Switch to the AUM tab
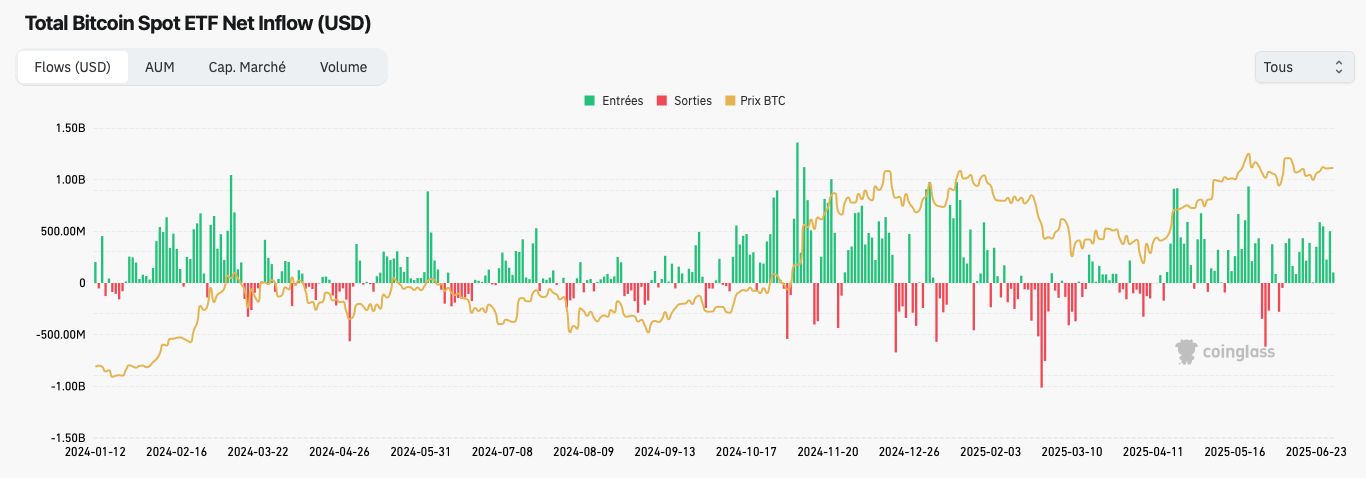This screenshot has width=1366, height=478. pyautogui.click(x=160, y=67)
